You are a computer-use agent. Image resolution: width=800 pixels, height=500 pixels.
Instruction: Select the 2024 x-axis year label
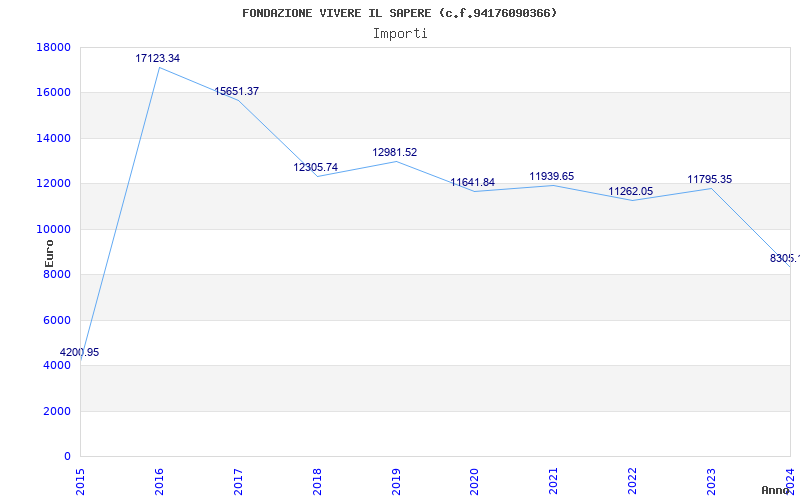point(790,480)
